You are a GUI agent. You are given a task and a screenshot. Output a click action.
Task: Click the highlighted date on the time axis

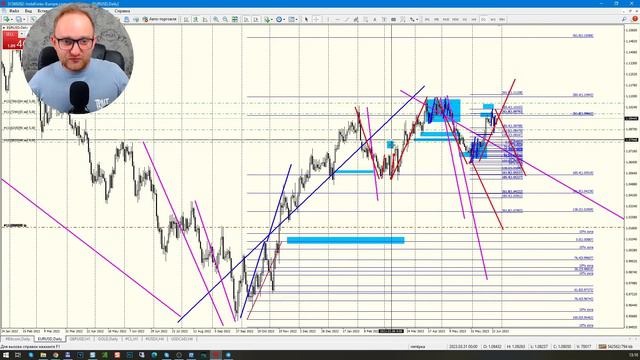pos(391,331)
